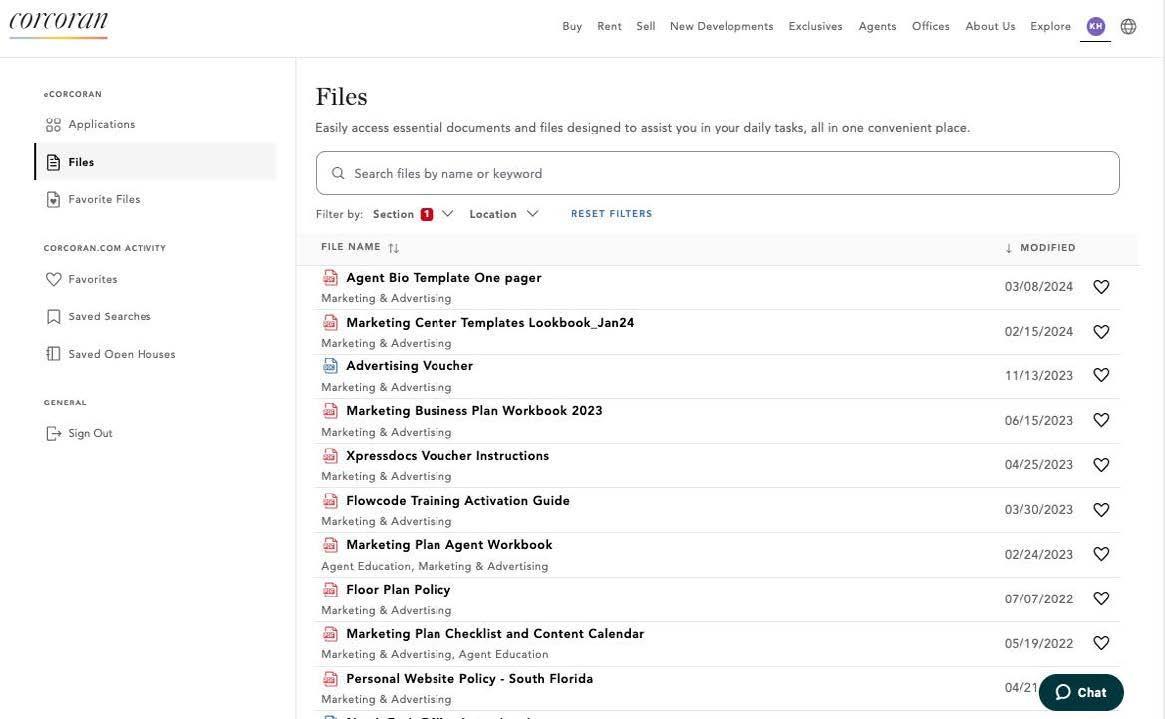Click PDF icon for Agent Bio Template
This screenshot has width=1165, height=719.
pyautogui.click(x=330, y=278)
